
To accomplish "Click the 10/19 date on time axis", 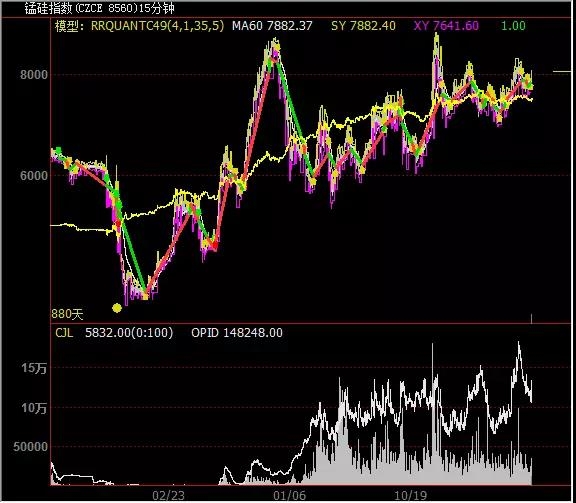I will coord(411,496).
